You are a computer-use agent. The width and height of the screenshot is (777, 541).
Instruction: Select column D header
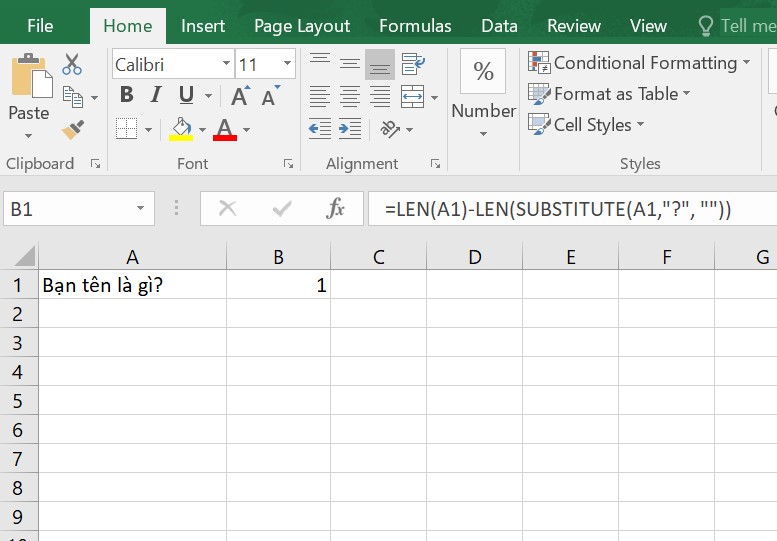[474, 257]
